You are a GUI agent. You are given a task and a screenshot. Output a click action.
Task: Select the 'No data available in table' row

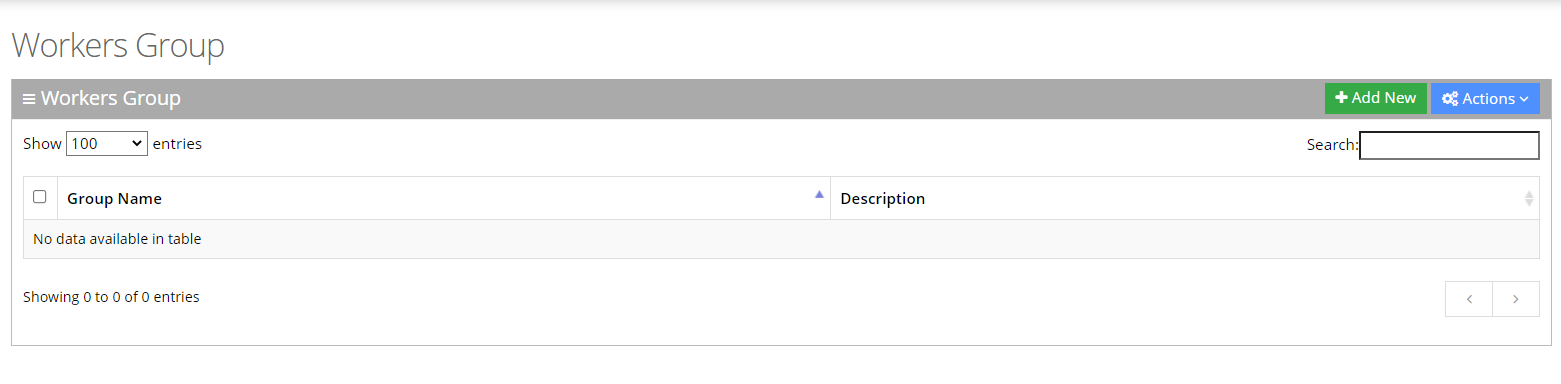pos(781,239)
